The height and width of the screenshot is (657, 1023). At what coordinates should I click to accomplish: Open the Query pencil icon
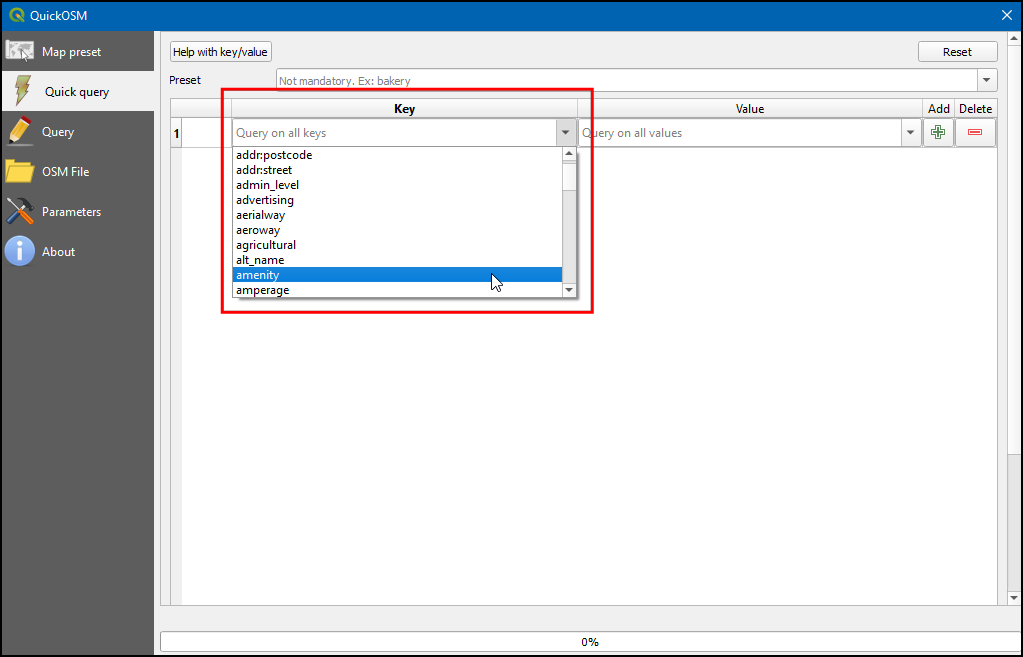(x=21, y=131)
